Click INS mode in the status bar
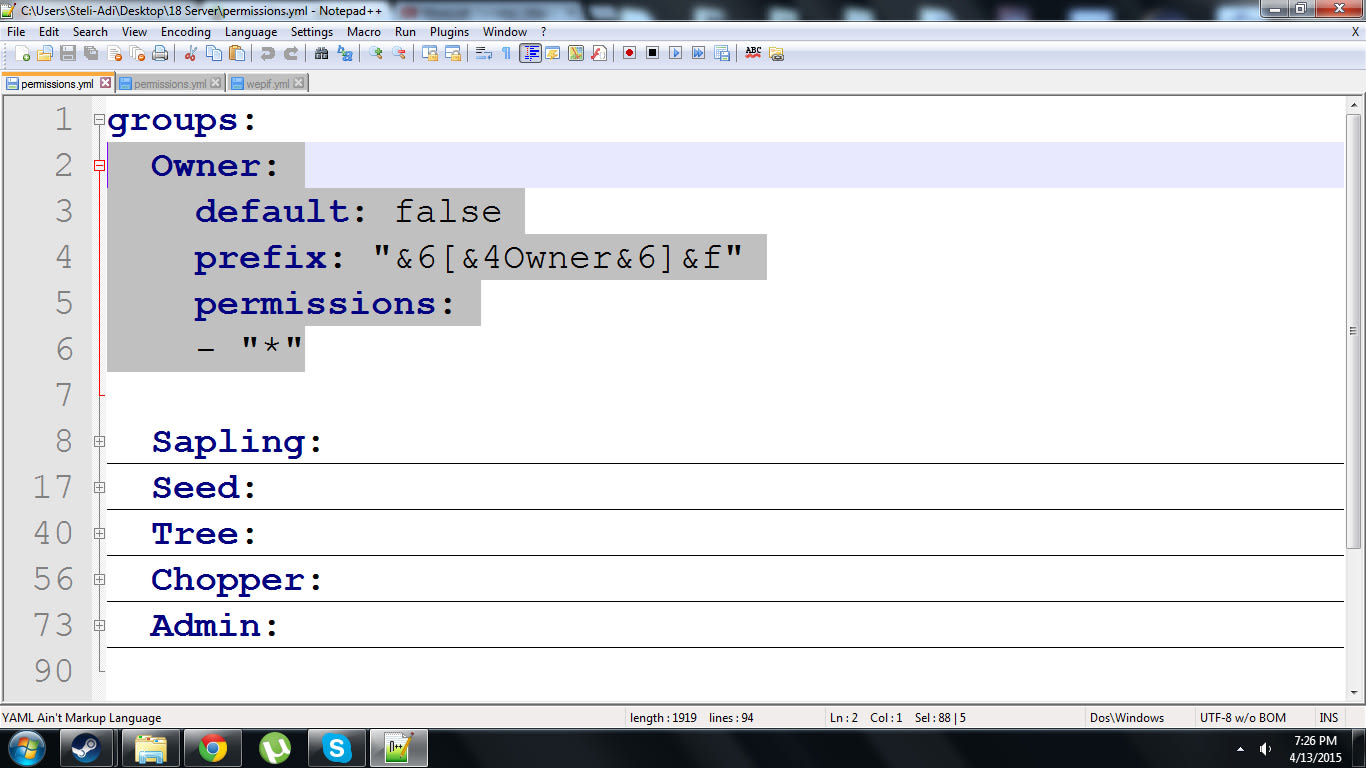This screenshot has width=1366, height=768. coord(1328,717)
